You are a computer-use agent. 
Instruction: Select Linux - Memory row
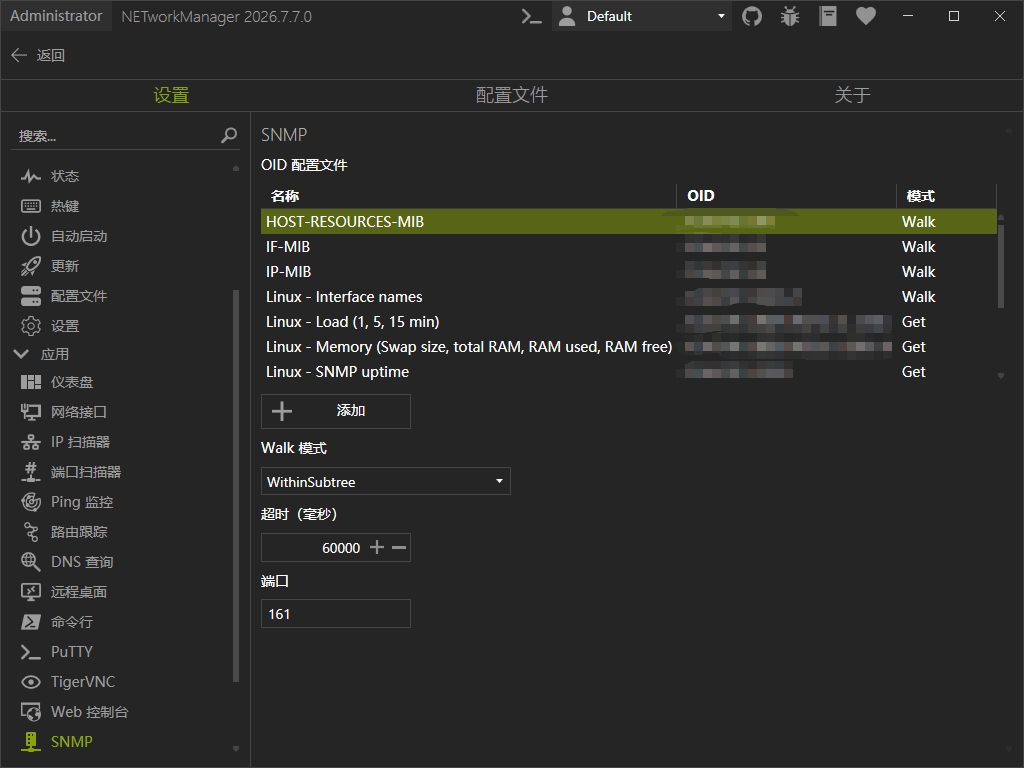click(628, 347)
